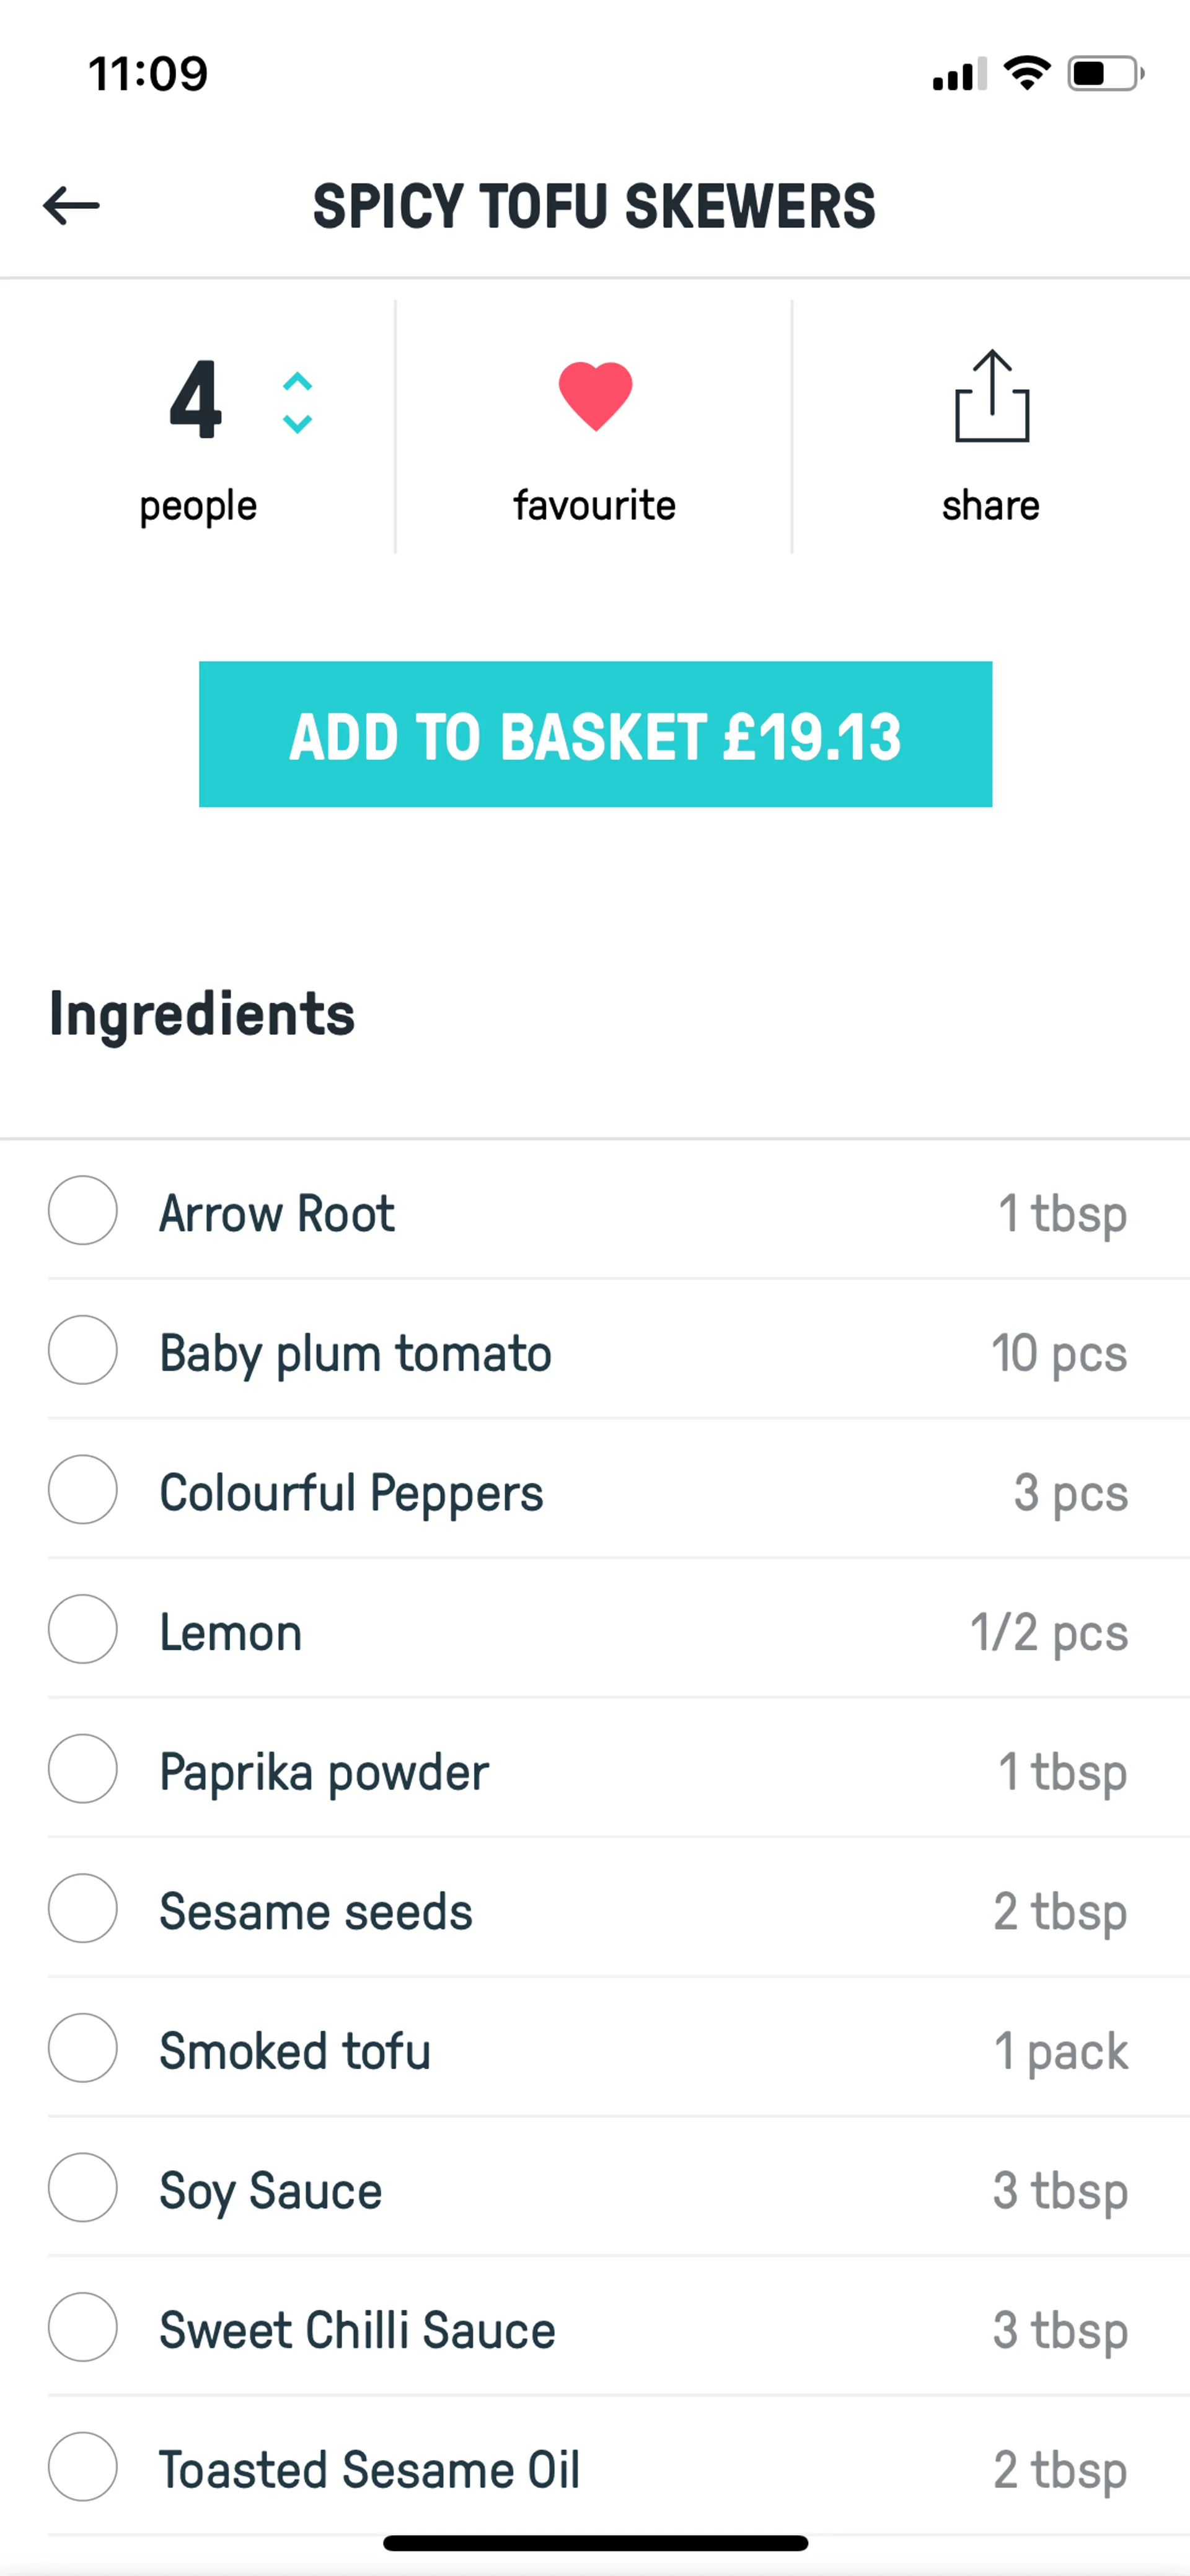Toggle the Sesame seeds checkbox
Image resolution: width=1190 pixels, height=2576 pixels.
(83, 1909)
